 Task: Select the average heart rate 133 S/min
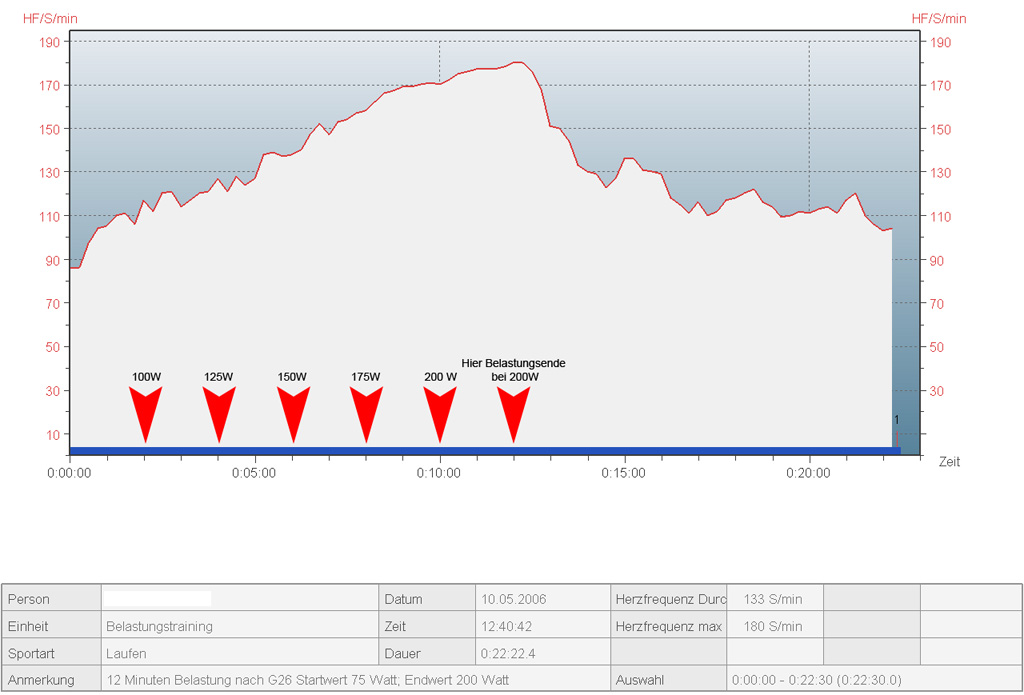773,599
